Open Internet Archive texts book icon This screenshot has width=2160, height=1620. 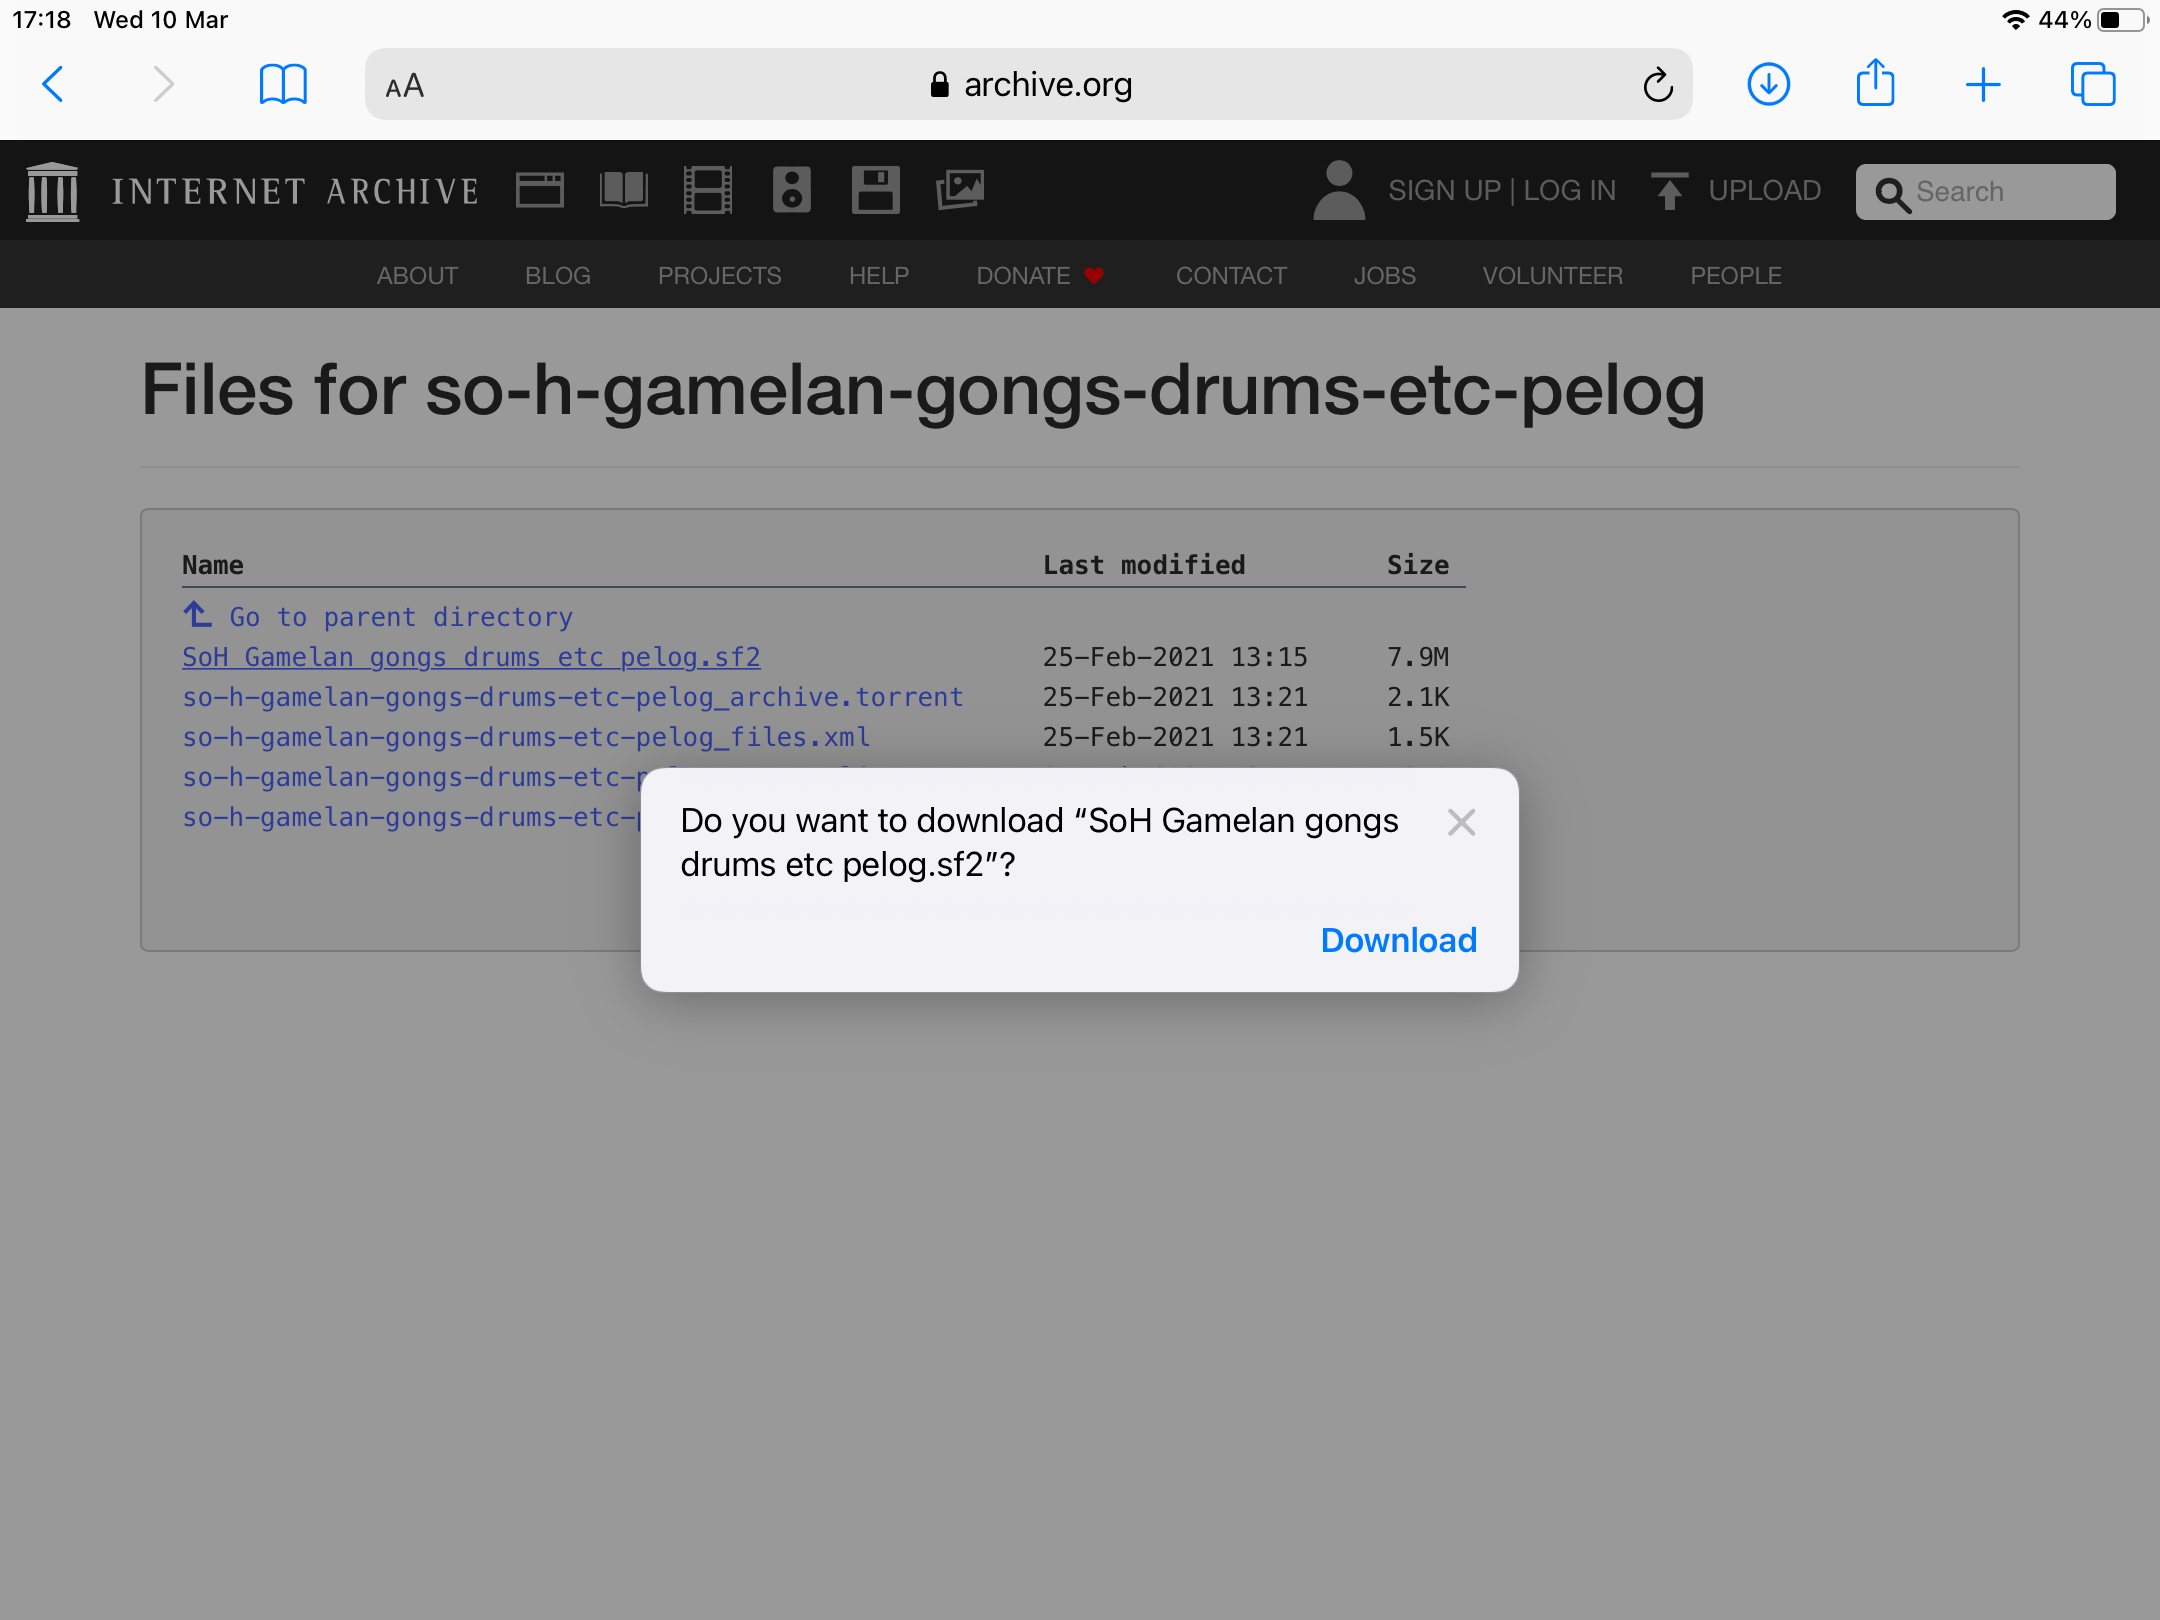(623, 190)
